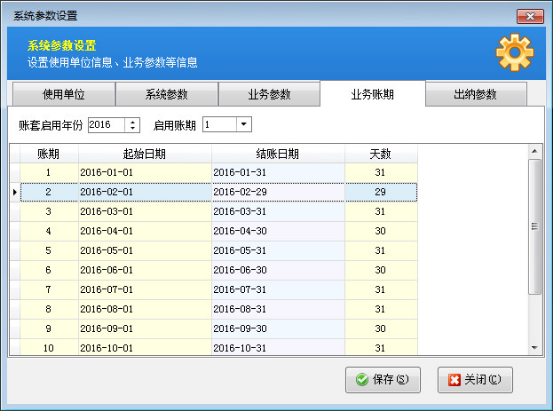Open the 启用账期 dropdown list
Image resolution: width=554 pixels, height=412 pixels.
point(243,124)
